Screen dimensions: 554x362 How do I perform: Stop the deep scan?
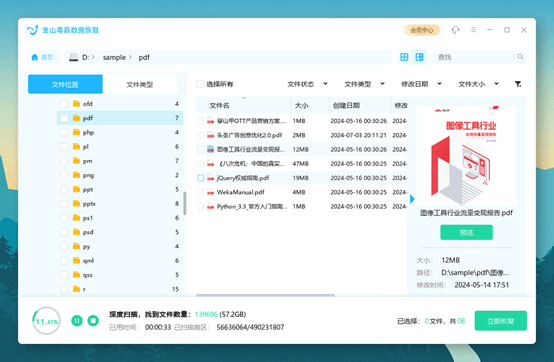tap(93, 320)
